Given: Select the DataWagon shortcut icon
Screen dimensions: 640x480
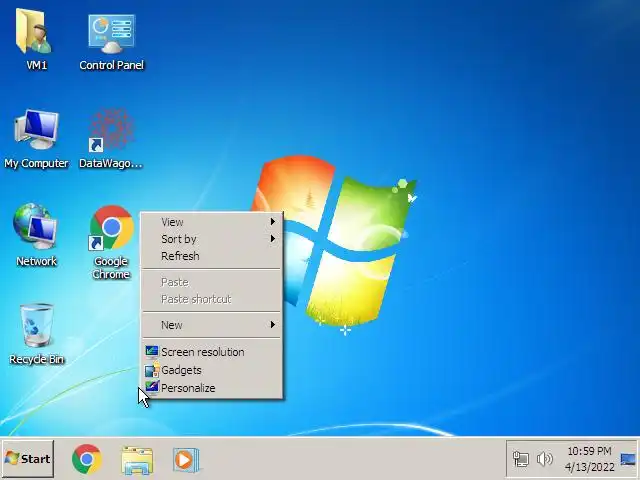Looking at the screenshot, I should click(111, 129).
